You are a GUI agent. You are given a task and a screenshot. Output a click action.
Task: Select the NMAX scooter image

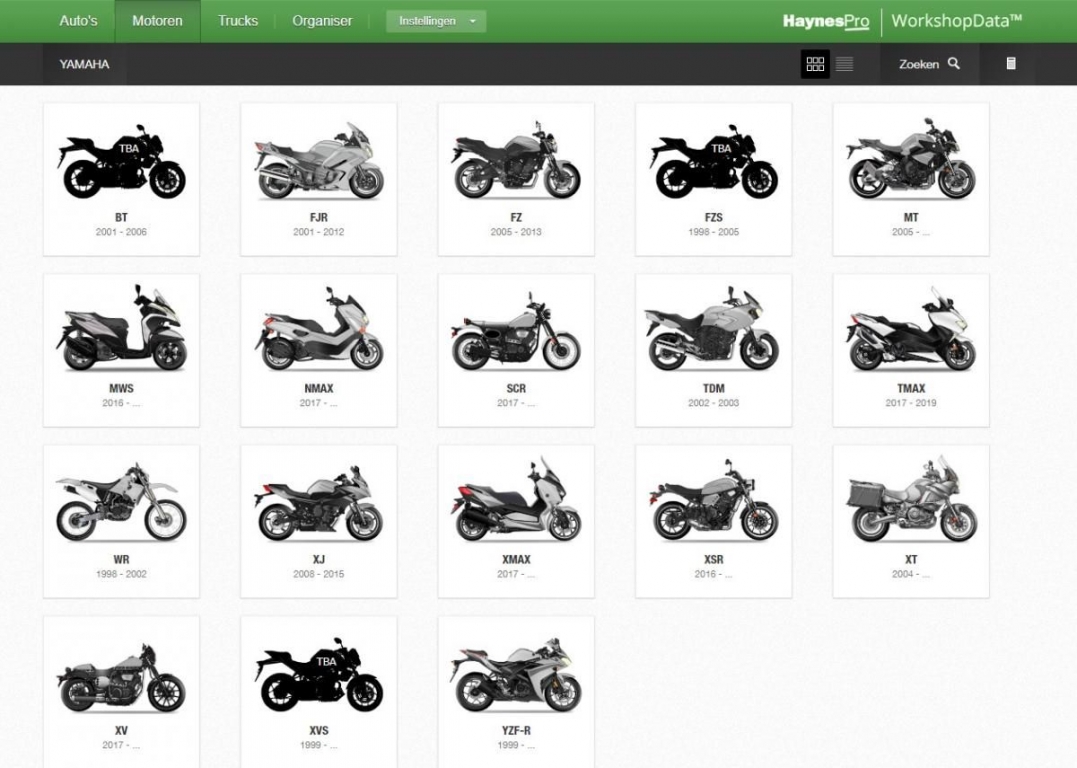[x=319, y=330]
